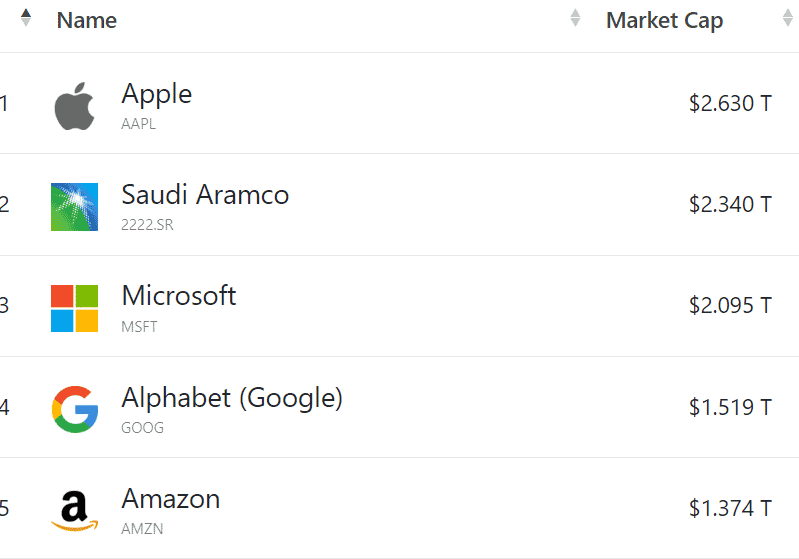Click Apple's $2.630 T market cap
The image size is (799, 559).
pyautogui.click(x=730, y=103)
